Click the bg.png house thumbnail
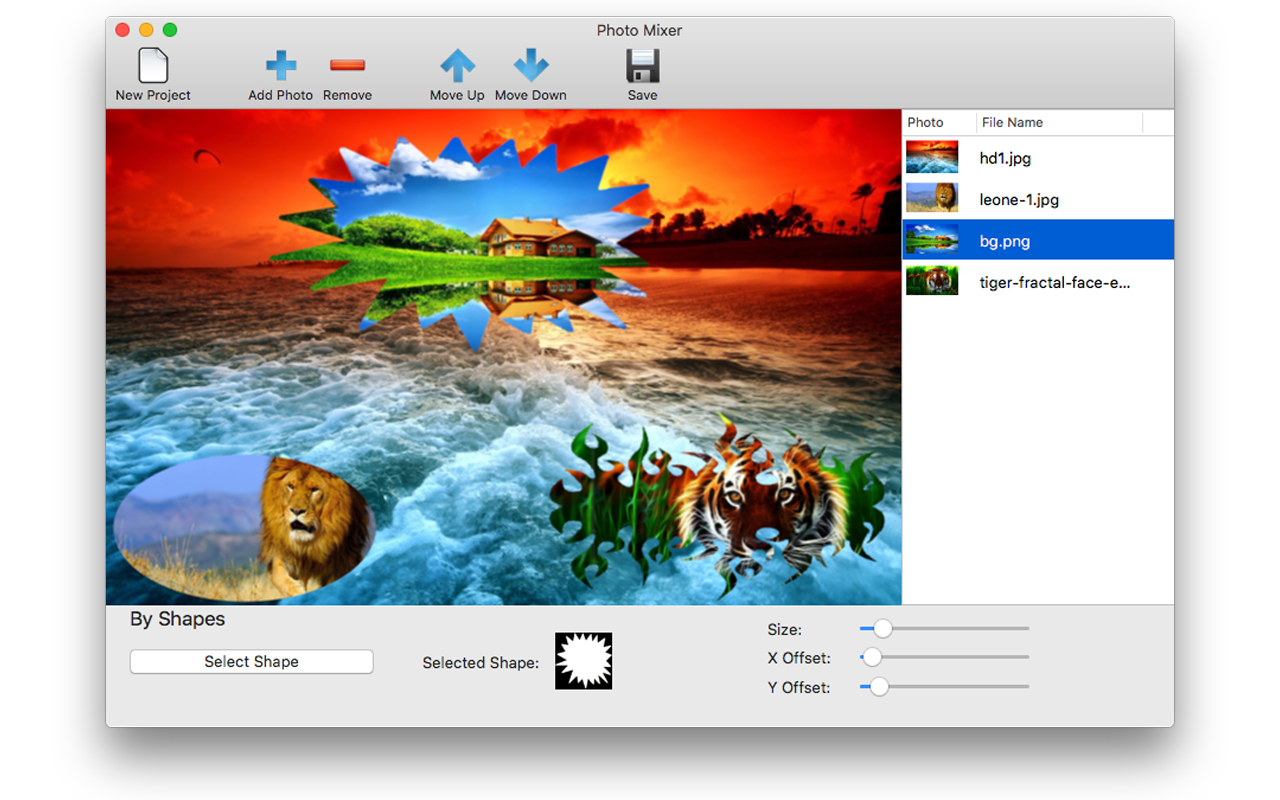 [932, 240]
